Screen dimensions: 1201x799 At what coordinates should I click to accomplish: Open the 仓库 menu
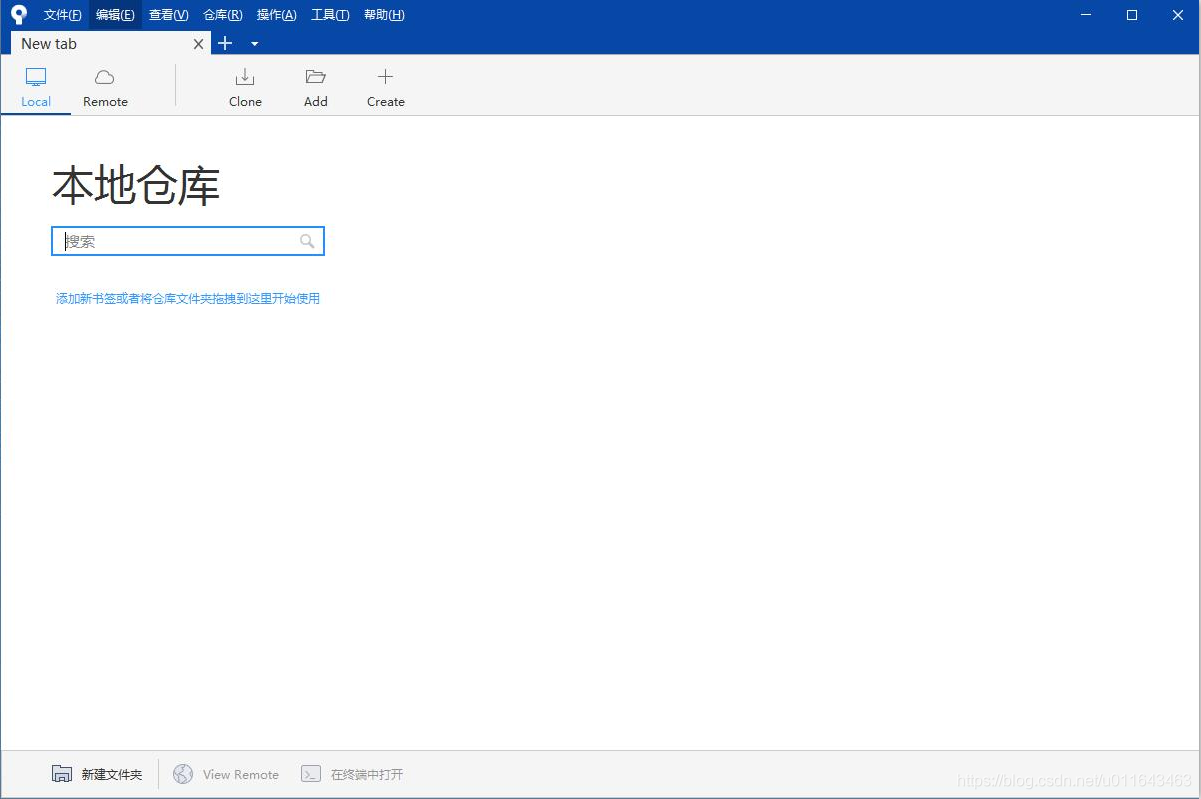222,14
